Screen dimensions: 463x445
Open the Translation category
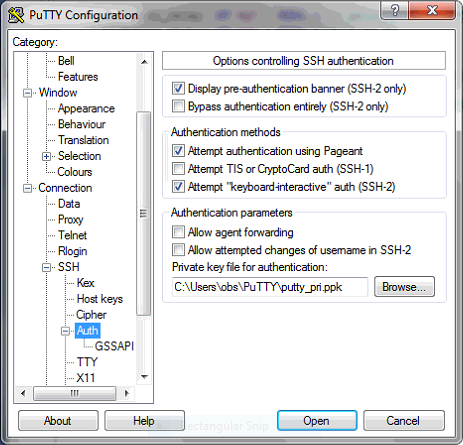click(x=83, y=140)
